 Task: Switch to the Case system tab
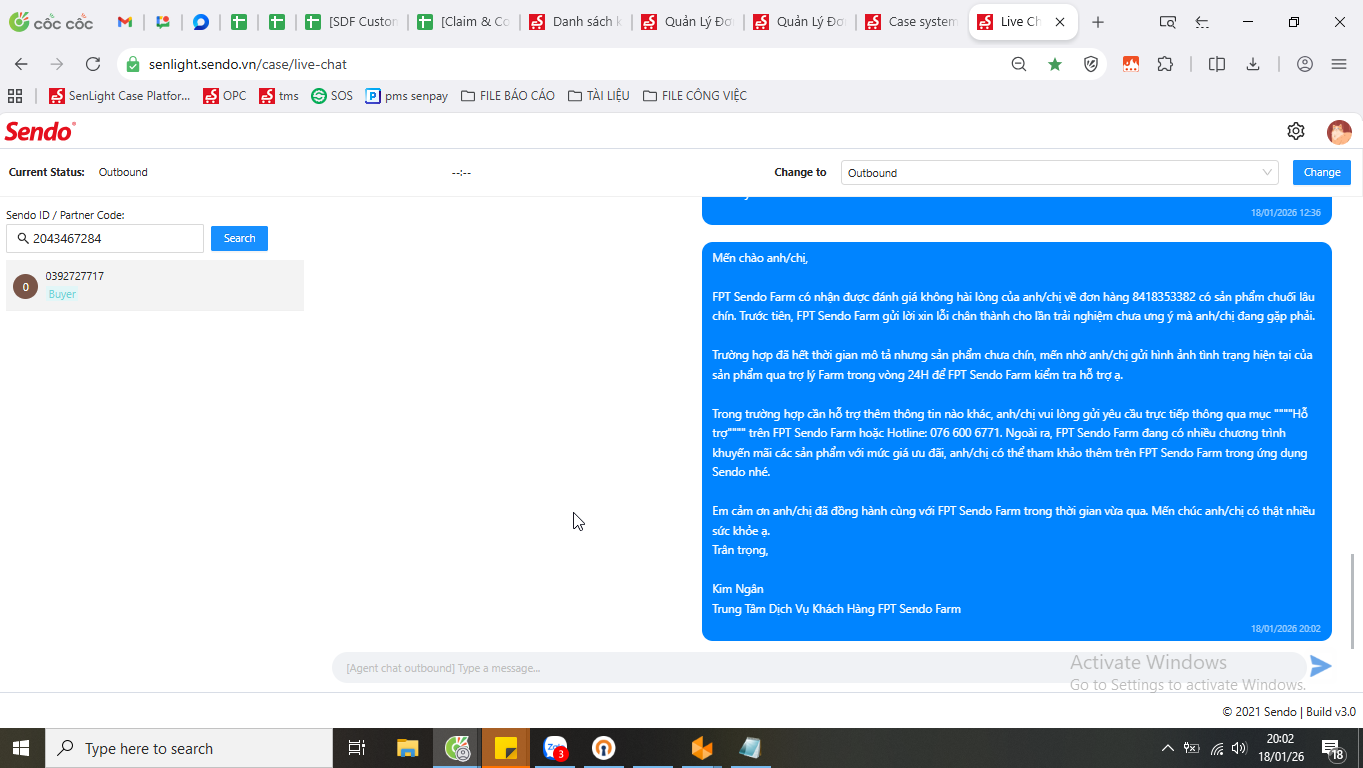[912, 22]
